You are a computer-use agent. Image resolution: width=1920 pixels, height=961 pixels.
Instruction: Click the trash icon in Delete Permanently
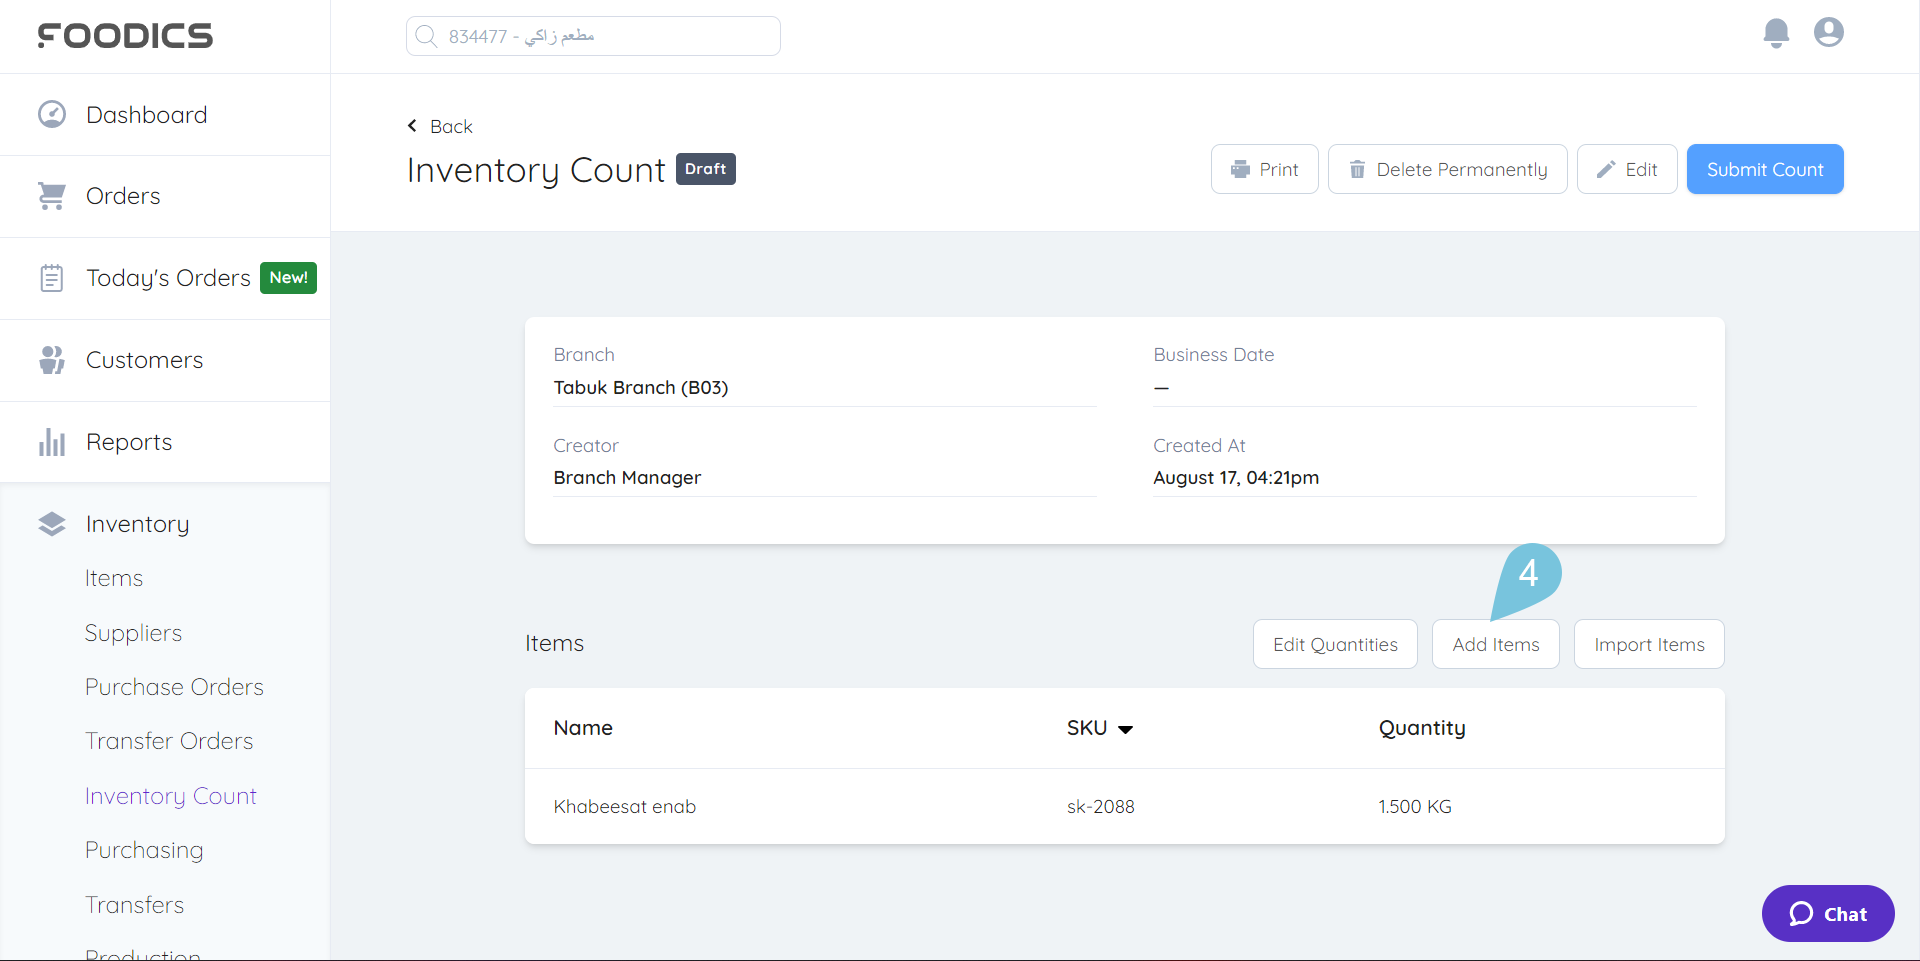(x=1357, y=169)
